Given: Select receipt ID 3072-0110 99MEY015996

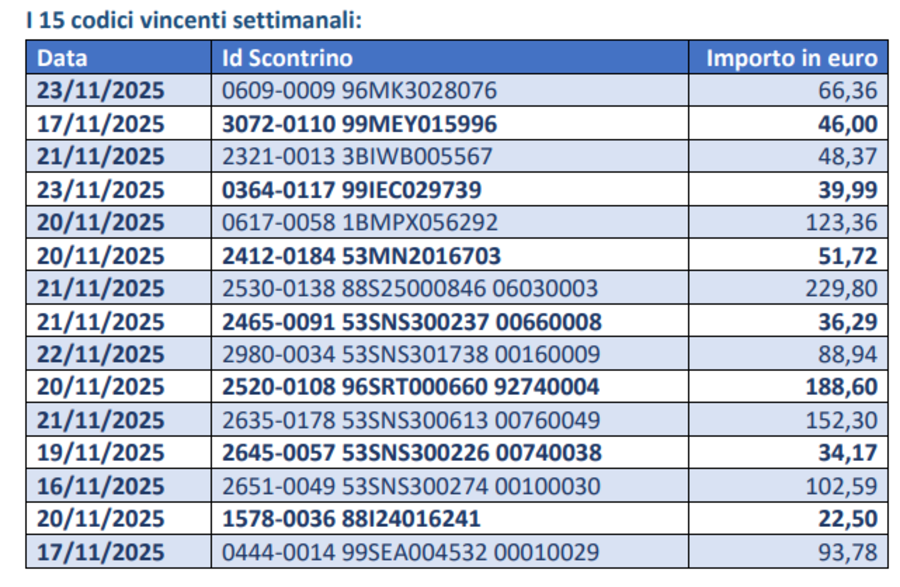Looking at the screenshot, I should 360,124.
